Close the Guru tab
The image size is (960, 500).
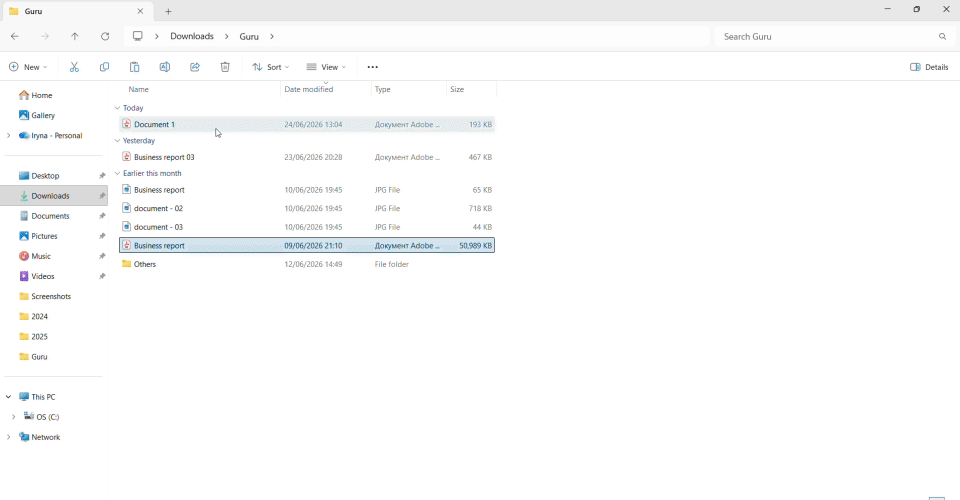tap(140, 11)
